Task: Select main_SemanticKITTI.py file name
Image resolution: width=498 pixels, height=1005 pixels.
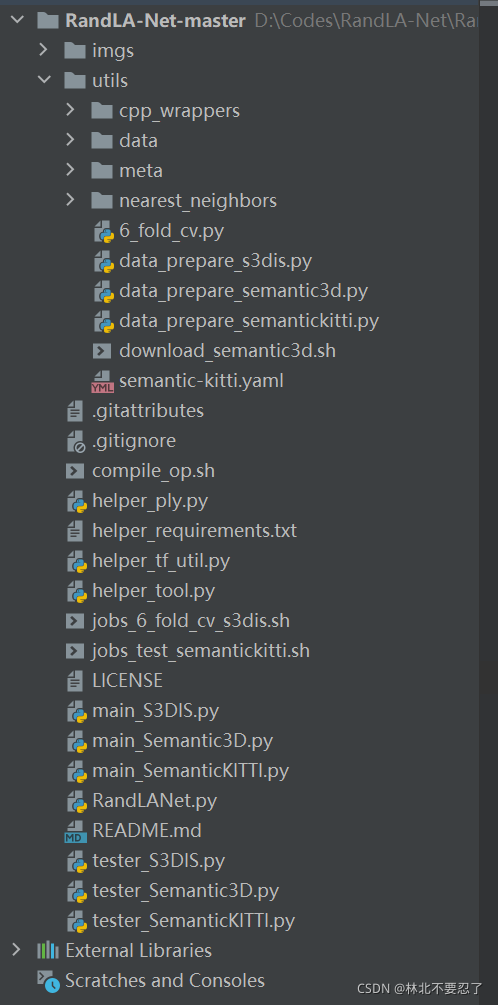Action: tap(190, 771)
